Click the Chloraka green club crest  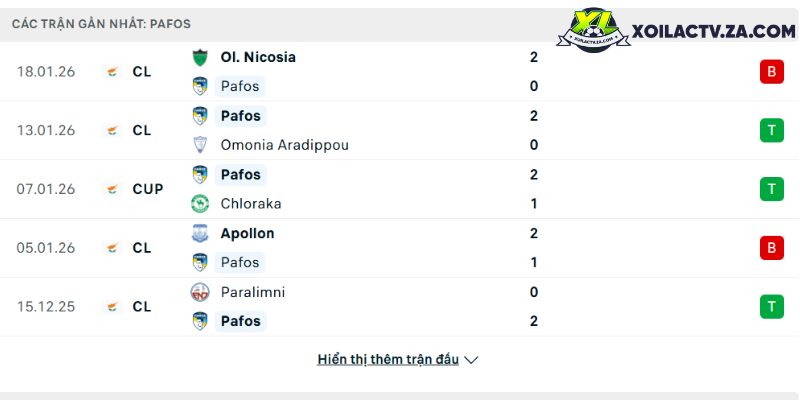(x=200, y=204)
